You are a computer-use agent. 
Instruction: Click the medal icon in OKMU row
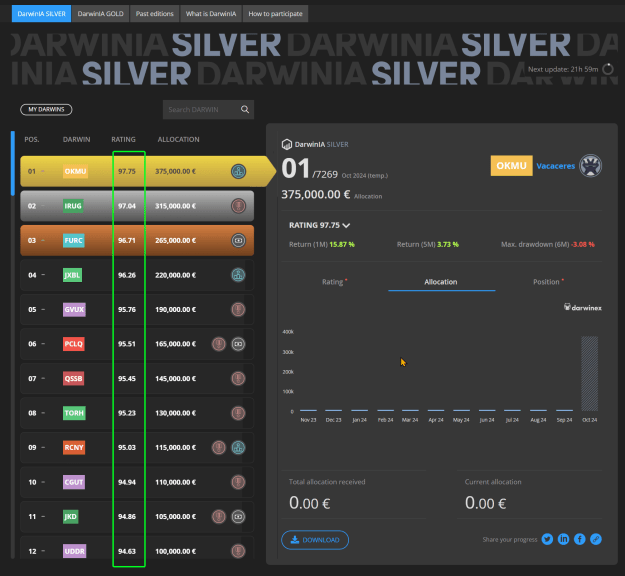coord(238,171)
